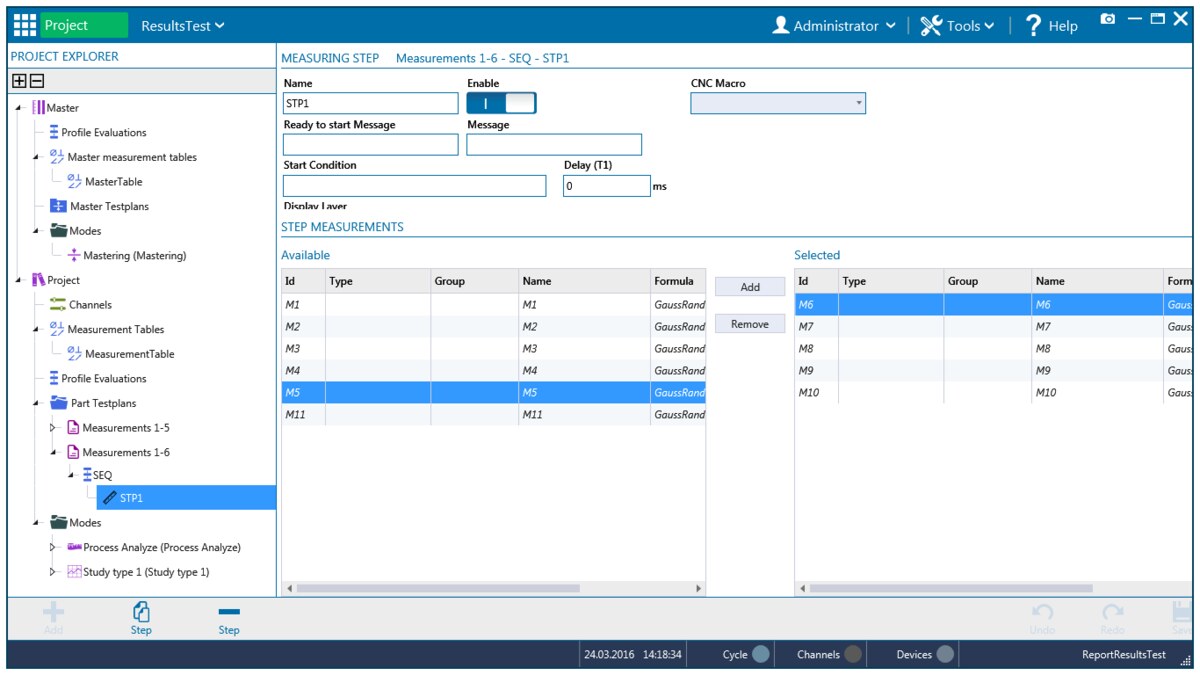The image size is (1200, 675).
Task: Click the Step button with minus icon
Action: tap(229, 617)
